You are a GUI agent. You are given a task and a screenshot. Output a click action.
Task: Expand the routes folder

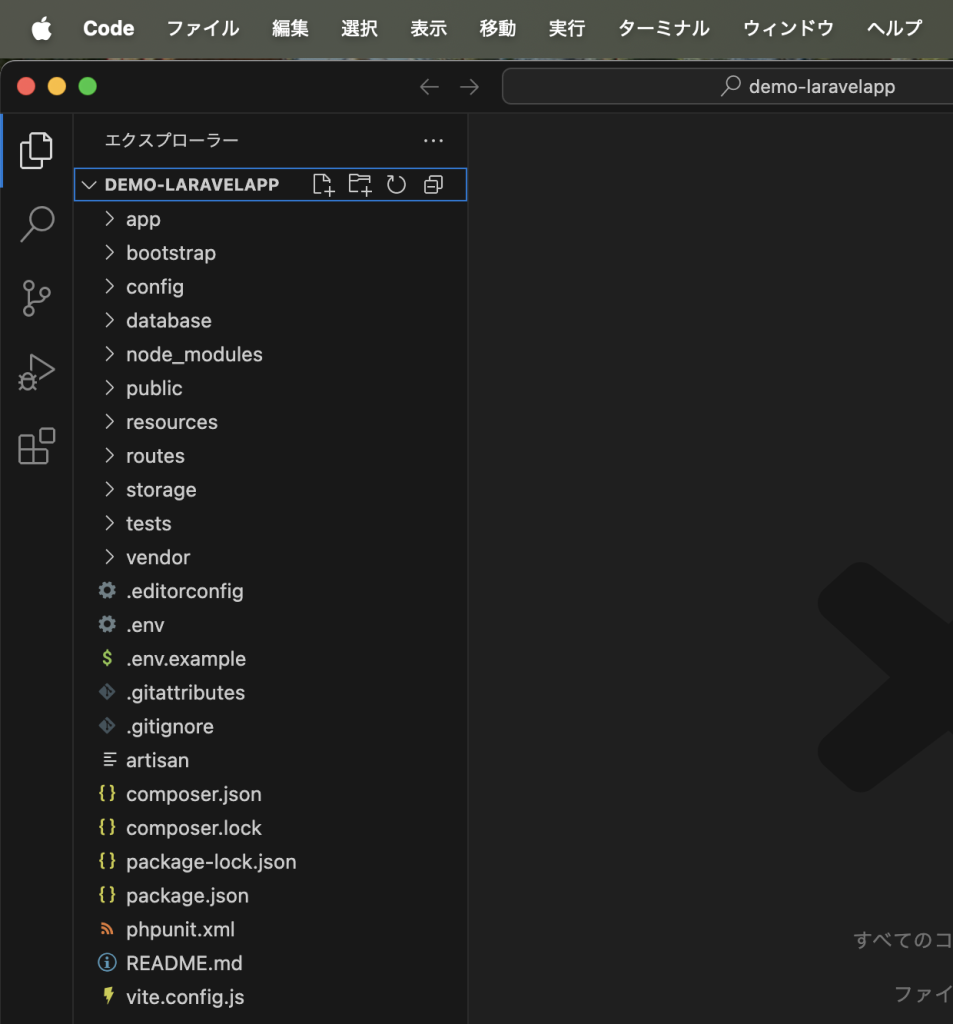pyautogui.click(x=155, y=456)
